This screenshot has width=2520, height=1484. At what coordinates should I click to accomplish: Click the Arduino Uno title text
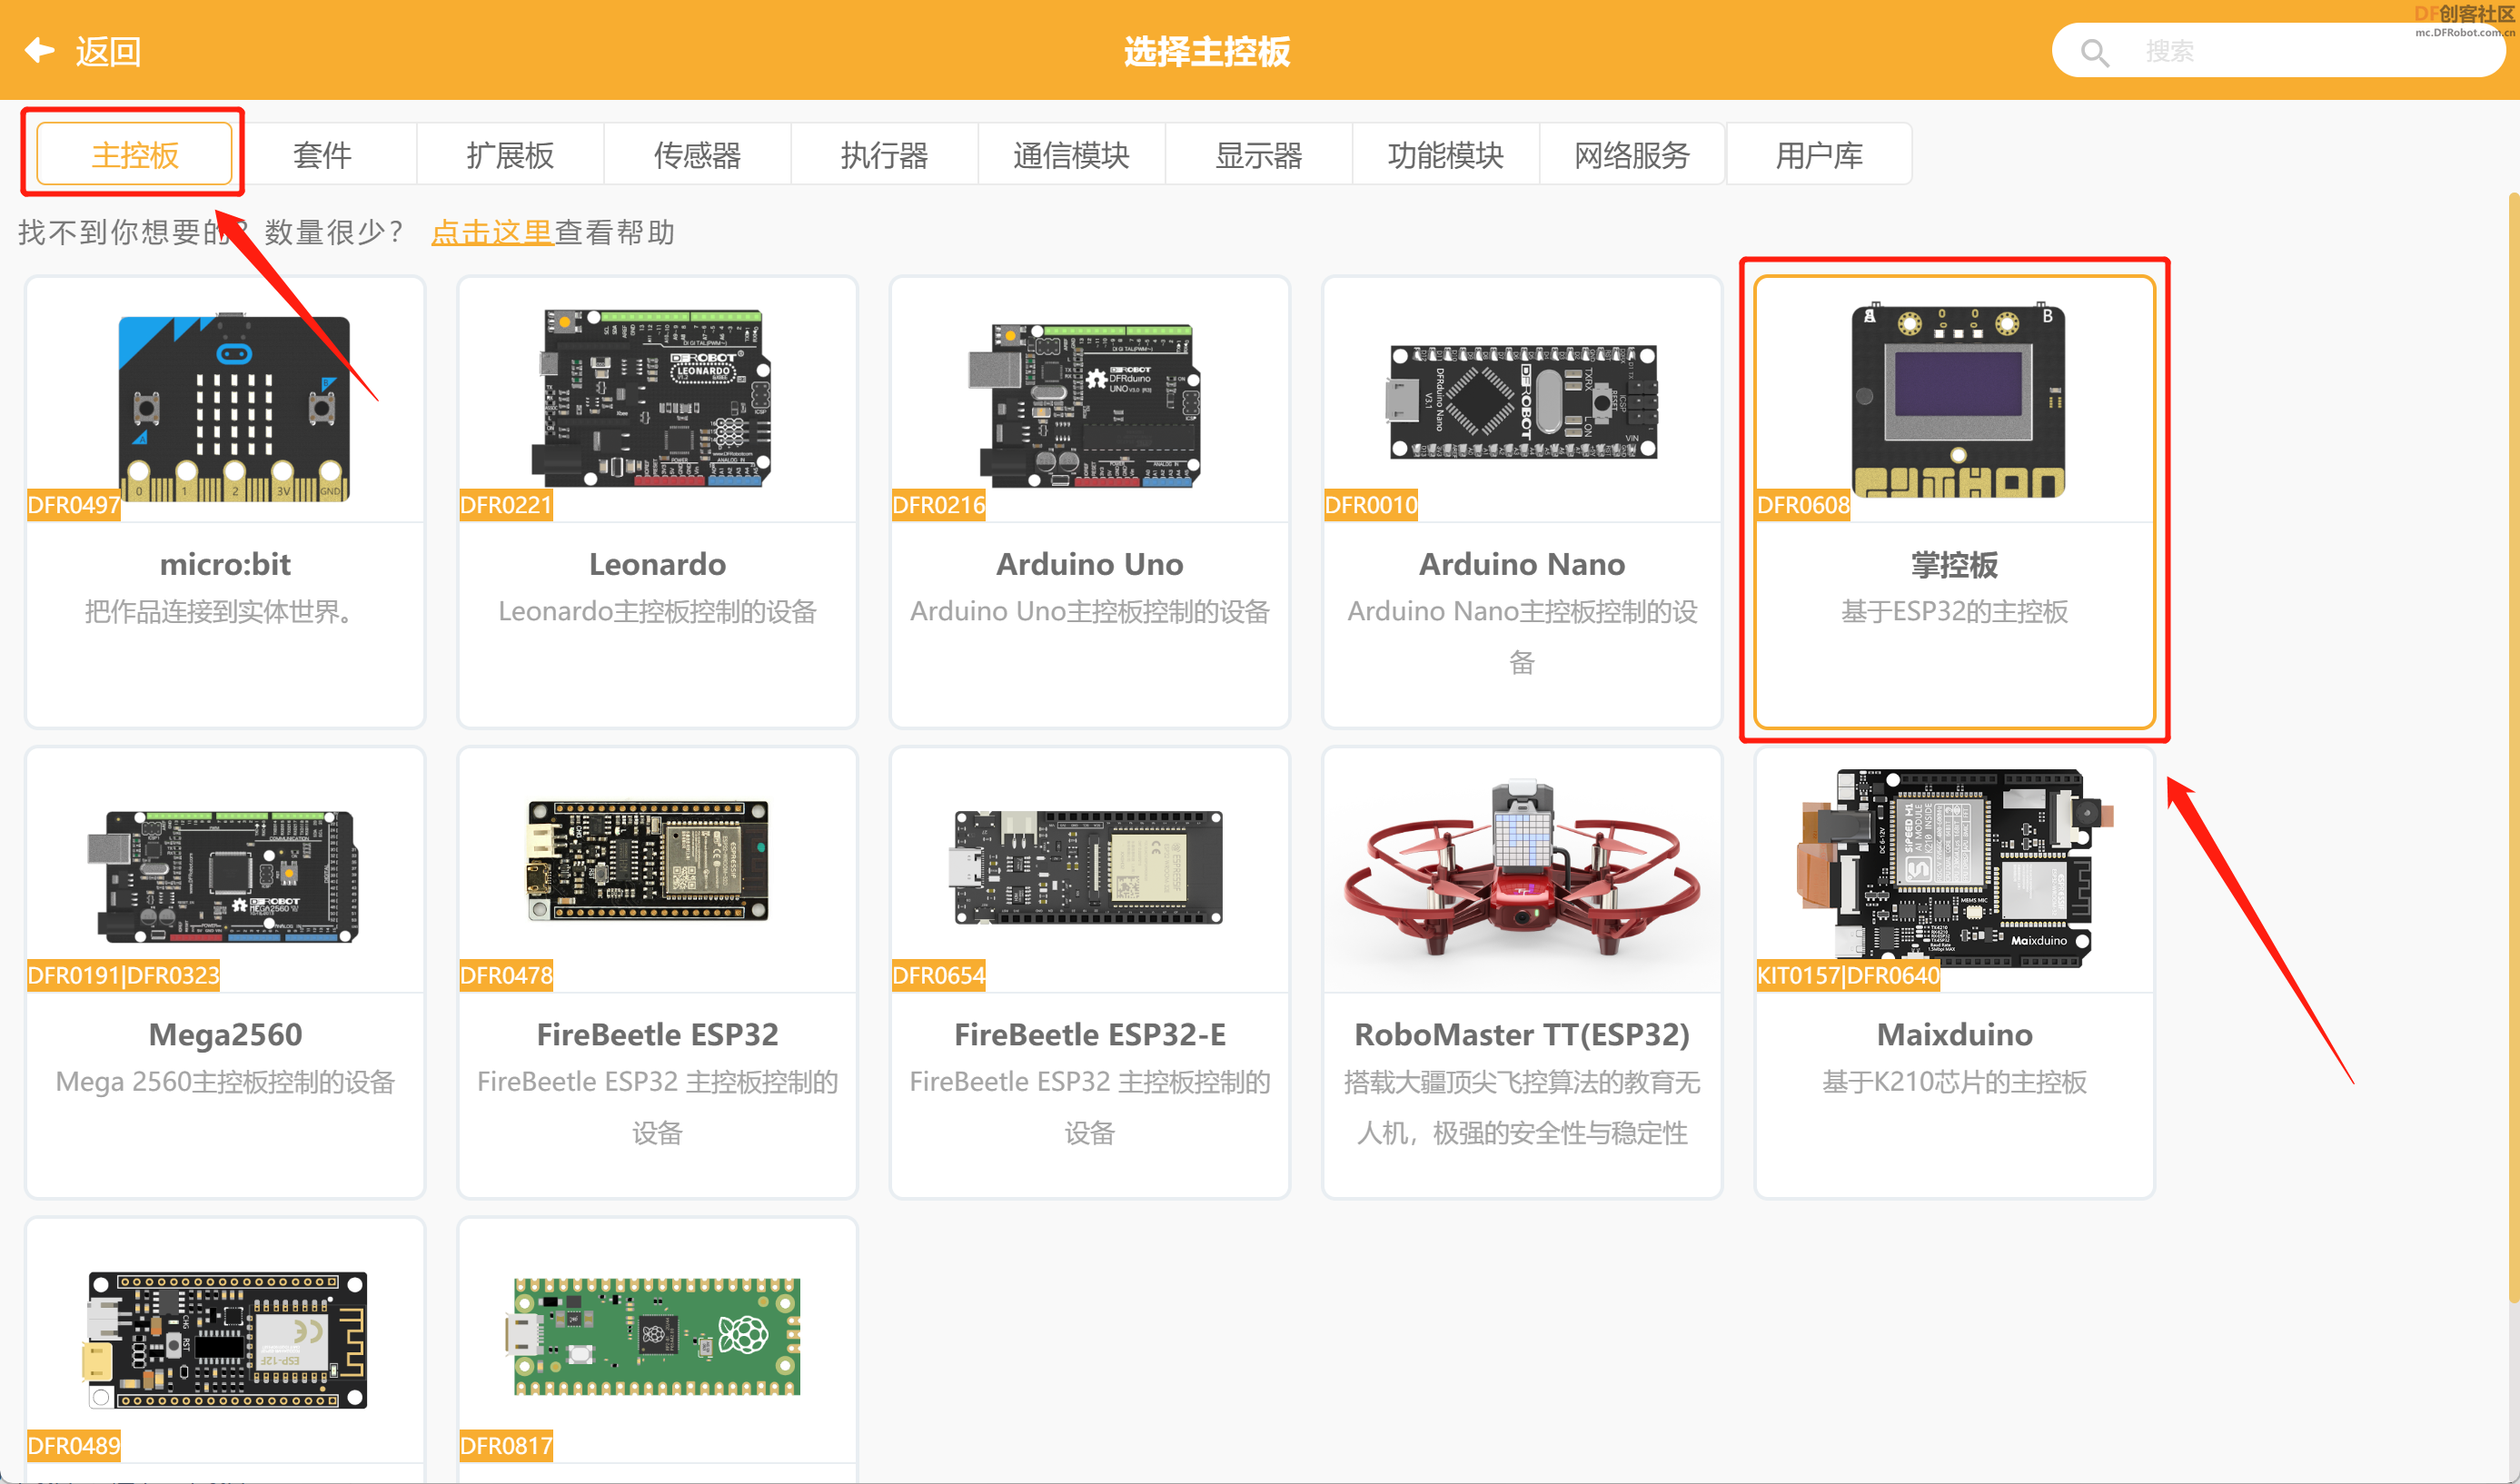click(1089, 564)
